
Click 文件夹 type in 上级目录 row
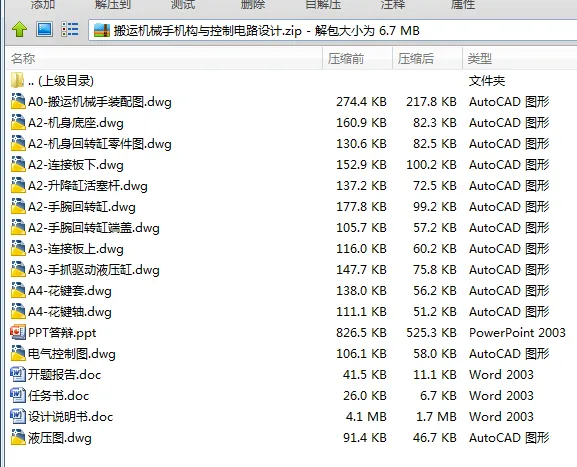click(x=487, y=80)
